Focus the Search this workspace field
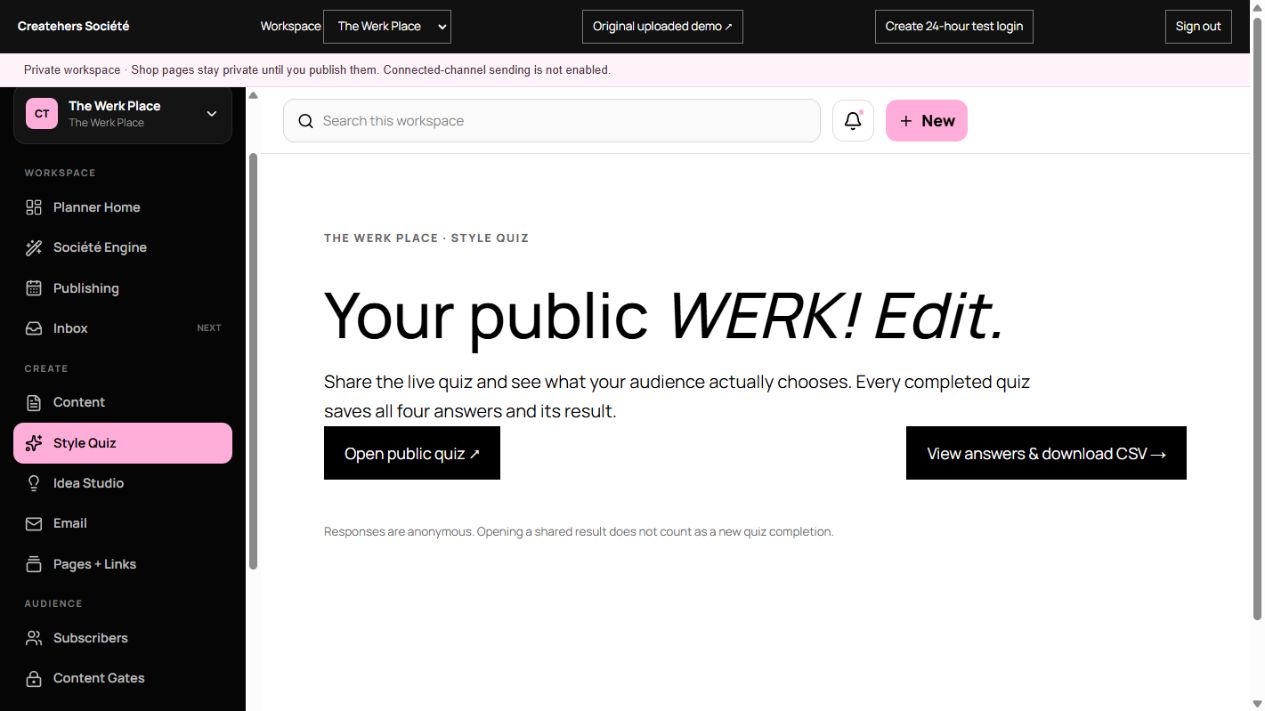The image size is (1265, 711). [552, 121]
